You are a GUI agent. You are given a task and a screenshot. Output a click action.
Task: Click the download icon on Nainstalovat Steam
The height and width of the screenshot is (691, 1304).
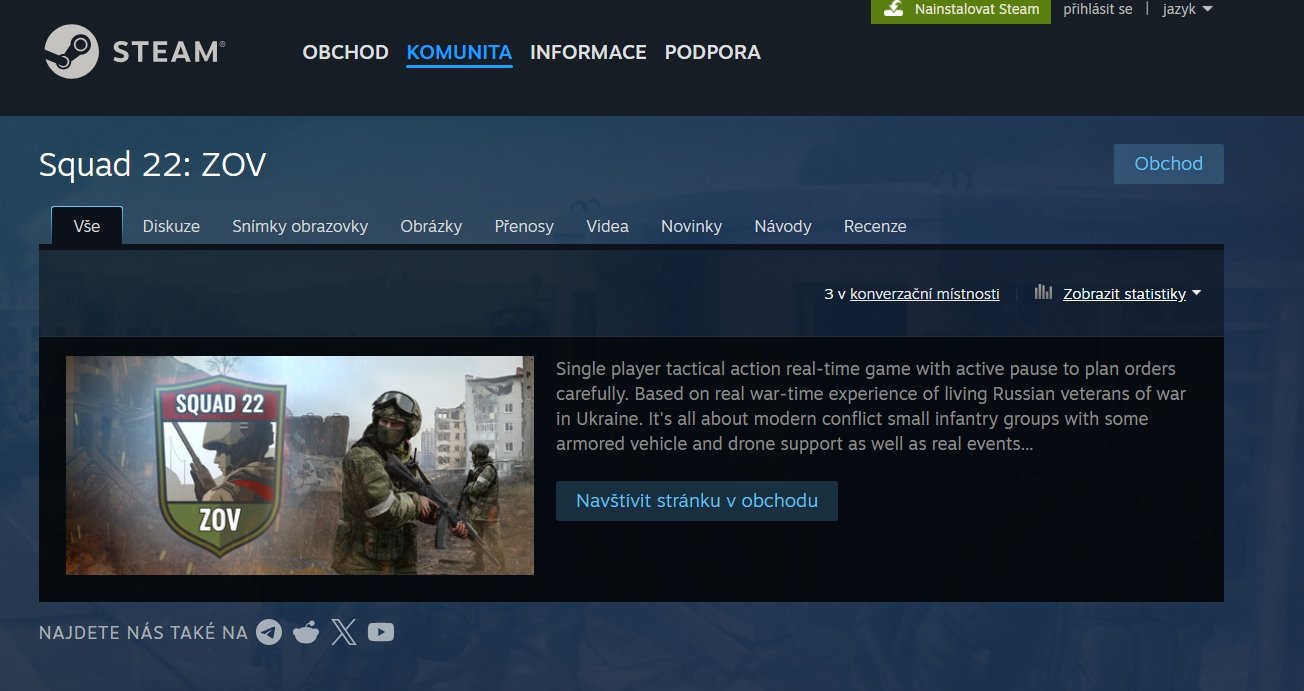point(893,9)
